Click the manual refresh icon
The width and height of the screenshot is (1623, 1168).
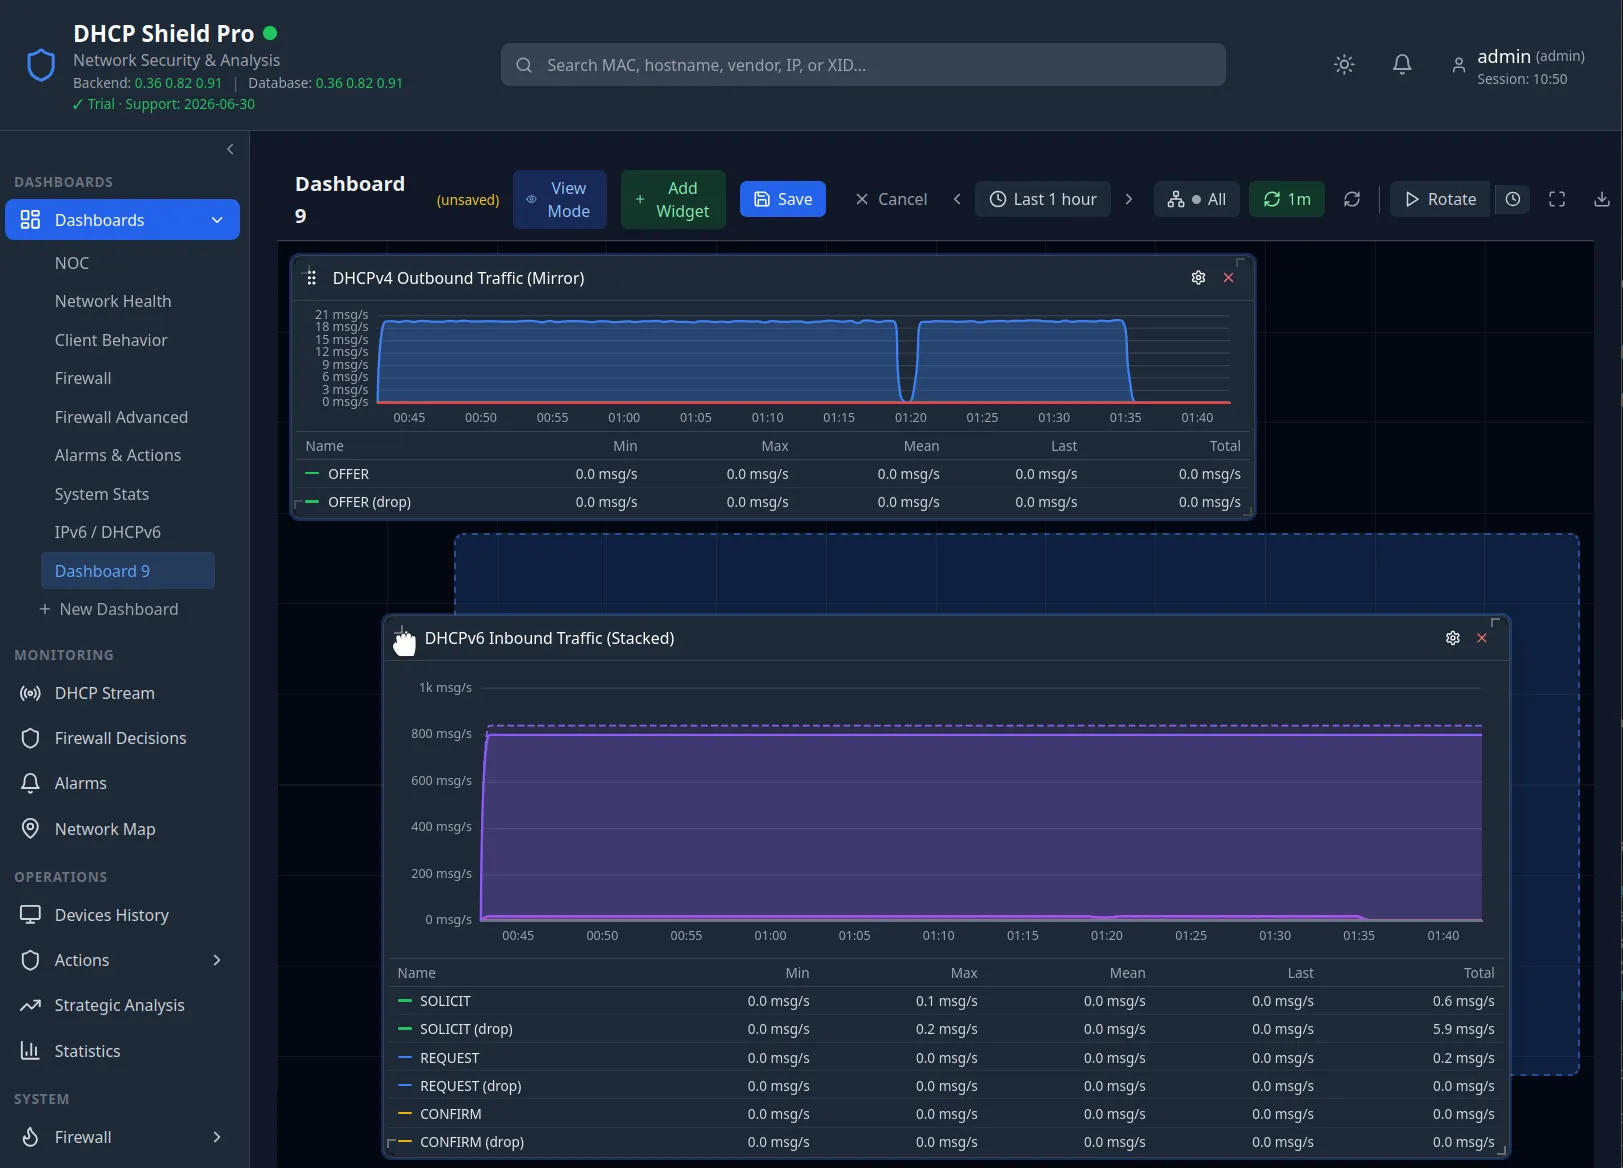point(1352,199)
